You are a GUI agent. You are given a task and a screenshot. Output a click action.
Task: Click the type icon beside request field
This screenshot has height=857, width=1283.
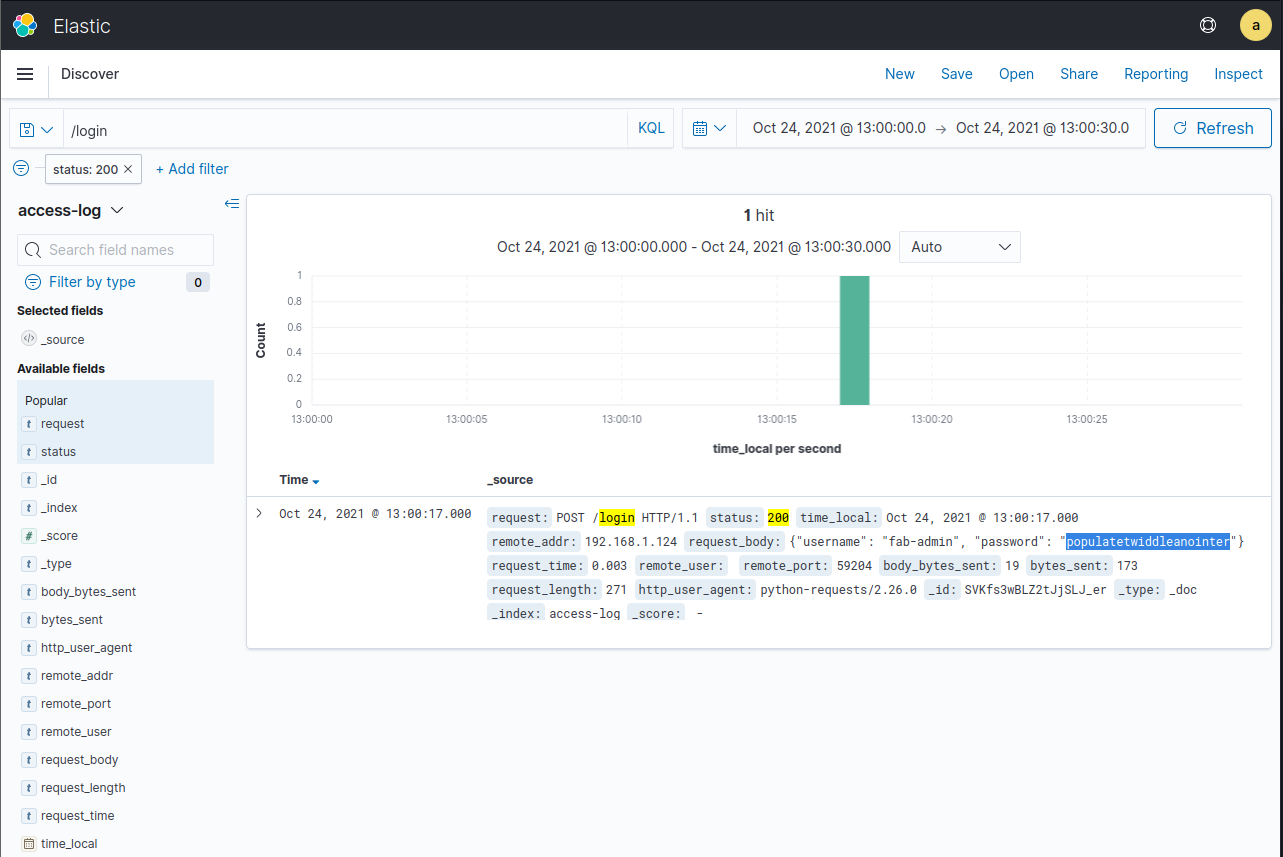tap(28, 424)
